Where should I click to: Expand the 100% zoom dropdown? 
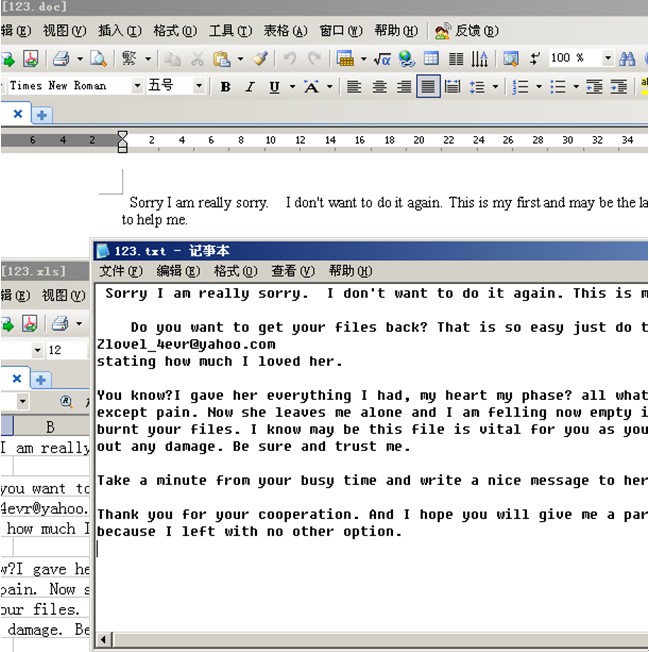coord(607,59)
